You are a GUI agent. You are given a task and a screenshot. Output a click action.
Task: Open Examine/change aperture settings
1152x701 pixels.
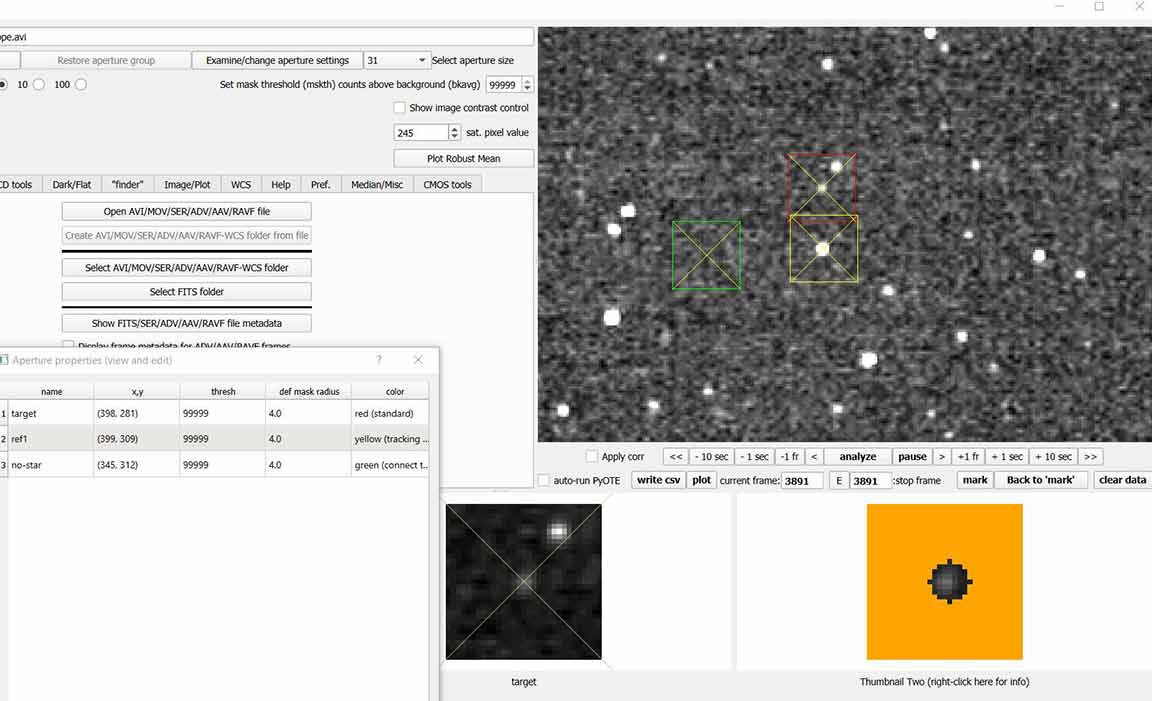pos(277,60)
